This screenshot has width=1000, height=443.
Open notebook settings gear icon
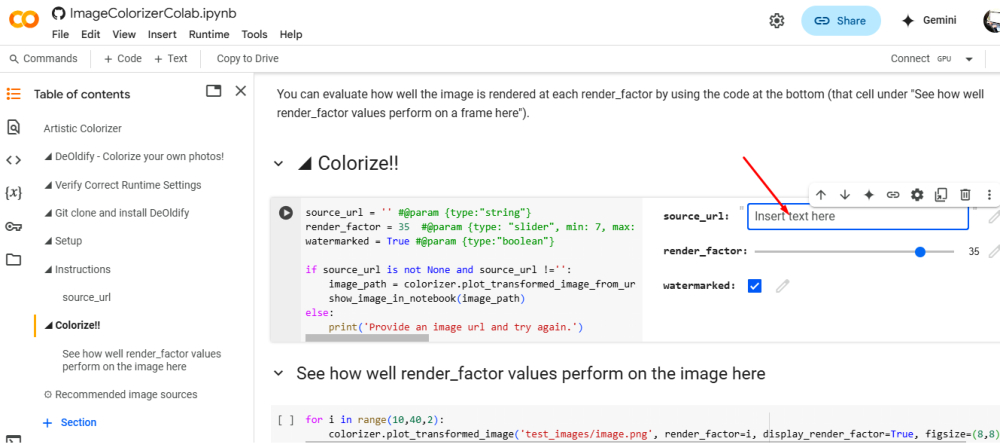point(776,21)
